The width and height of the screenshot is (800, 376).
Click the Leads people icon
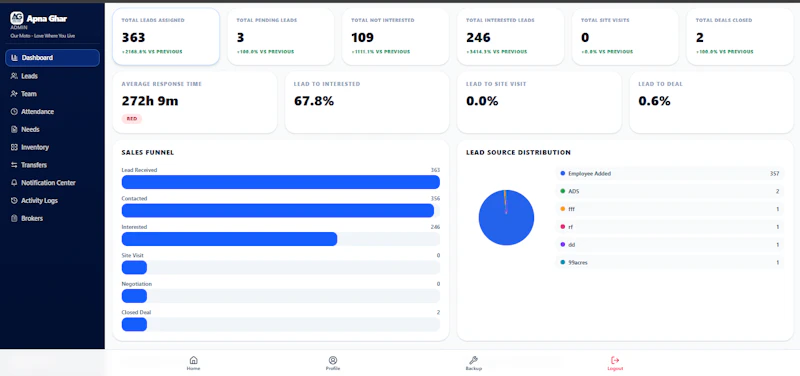14,76
